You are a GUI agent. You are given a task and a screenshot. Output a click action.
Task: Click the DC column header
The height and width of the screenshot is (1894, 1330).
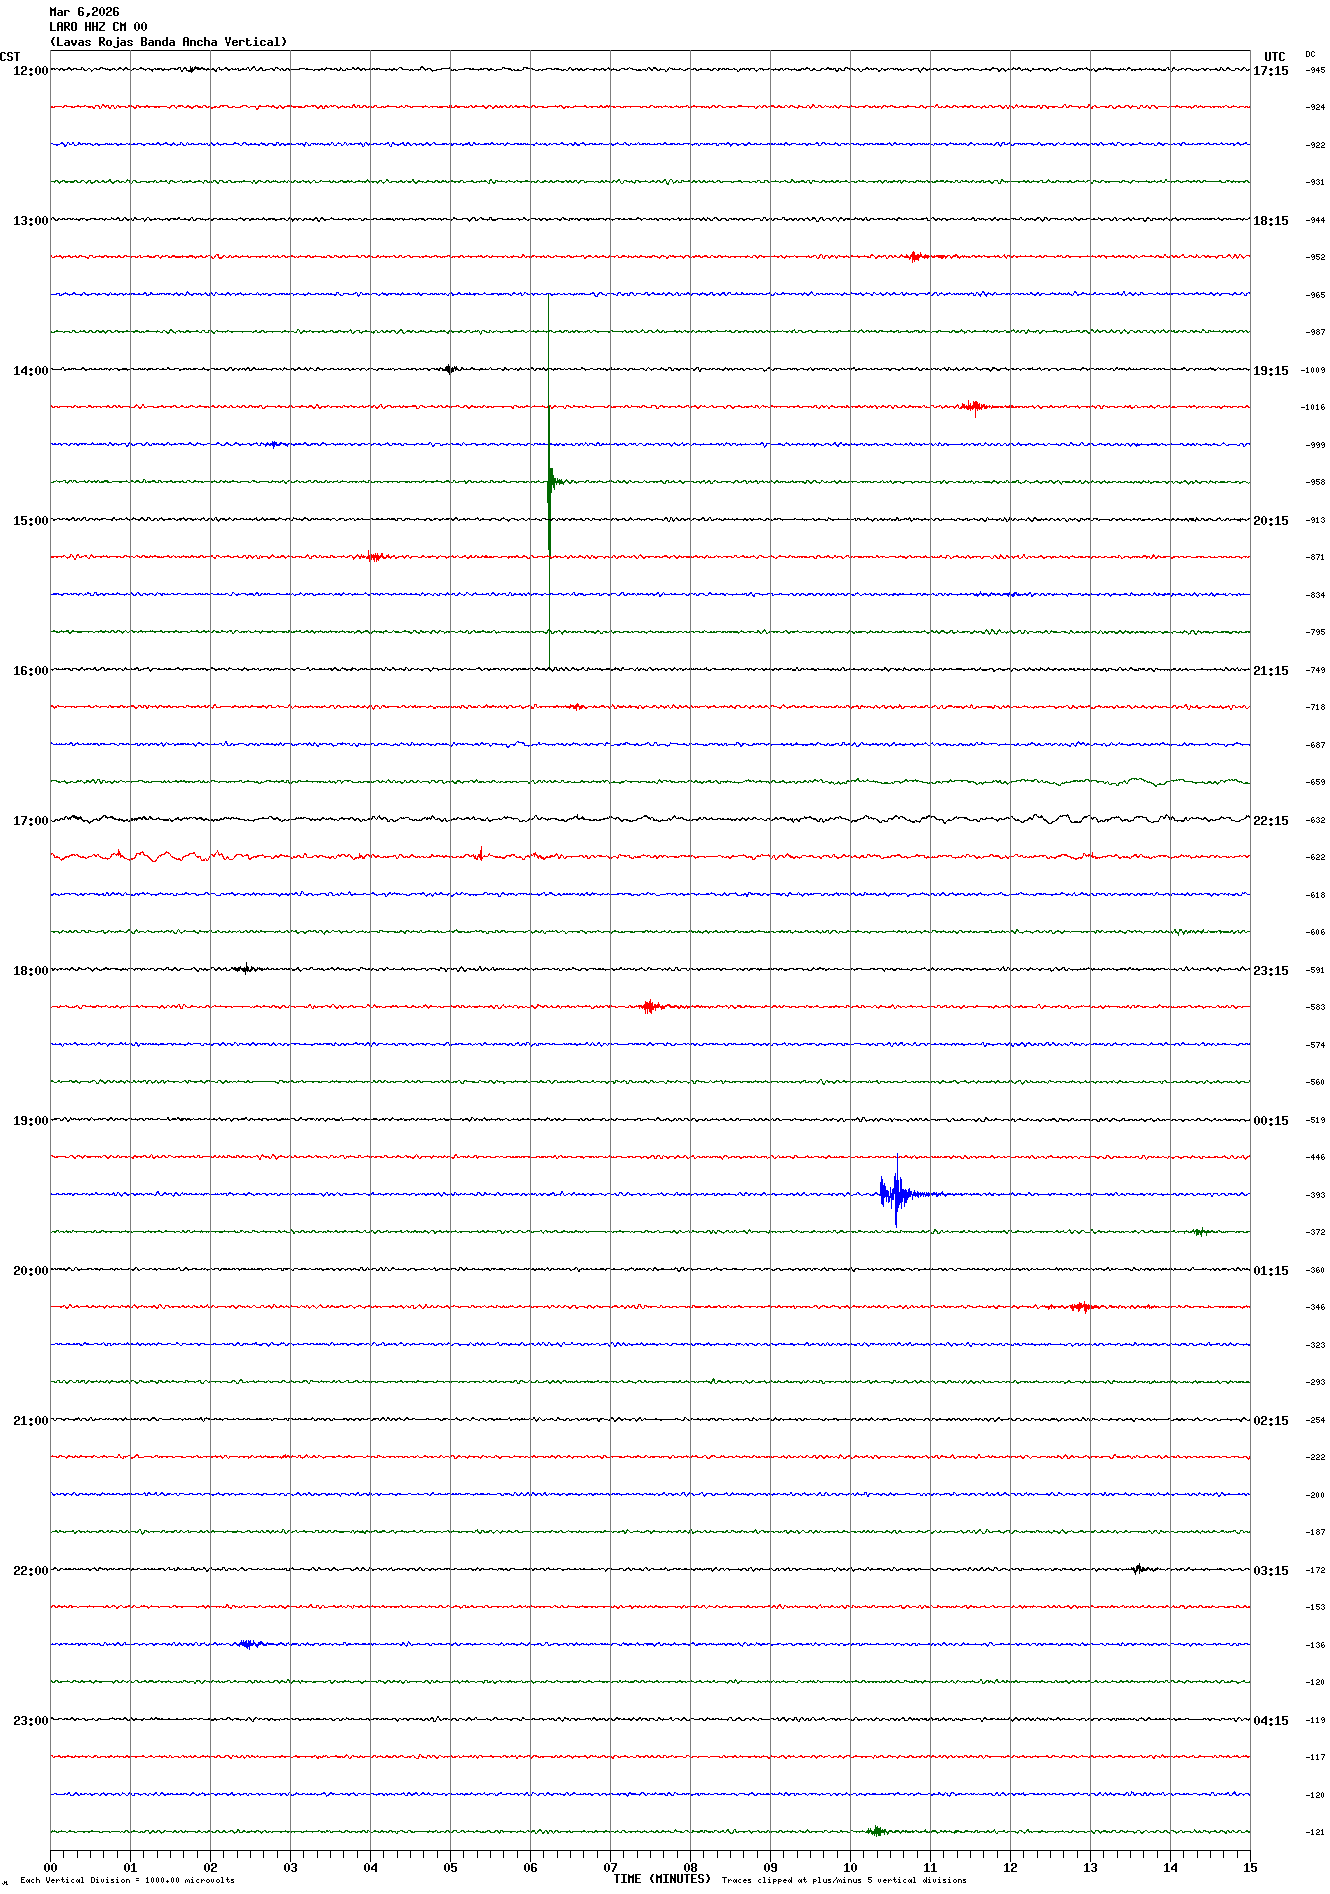(1310, 54)
